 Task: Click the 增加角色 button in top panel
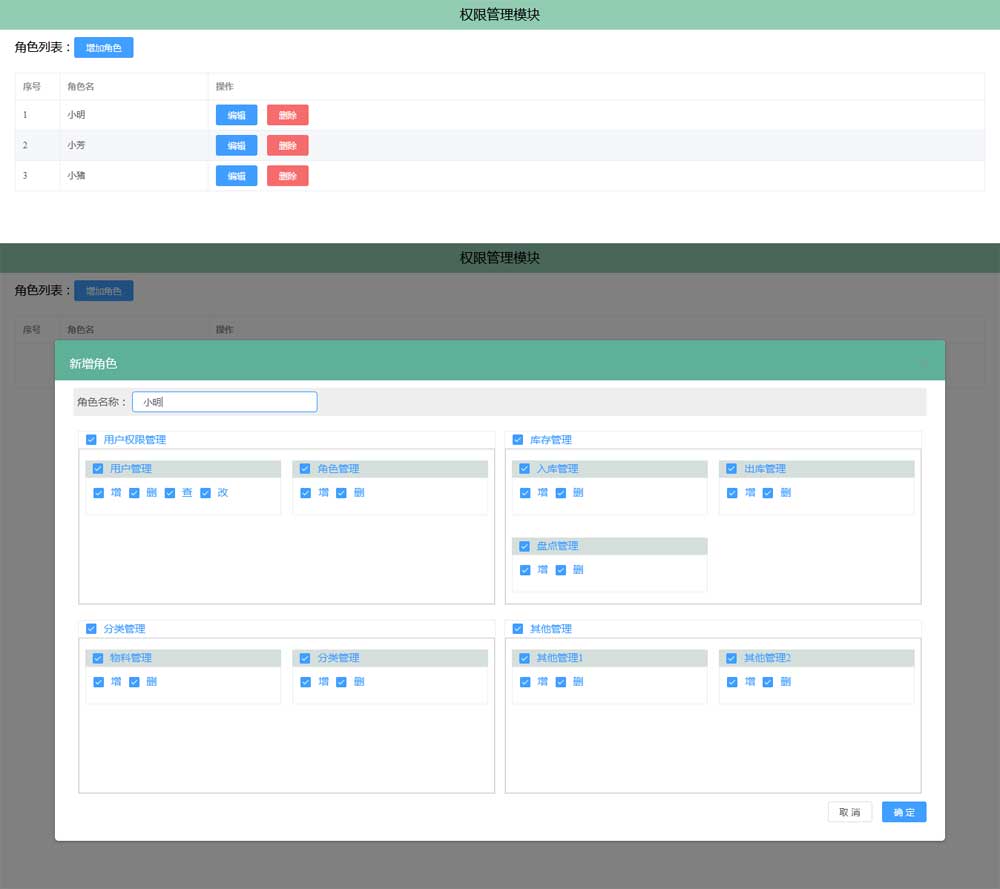point(103,47)
